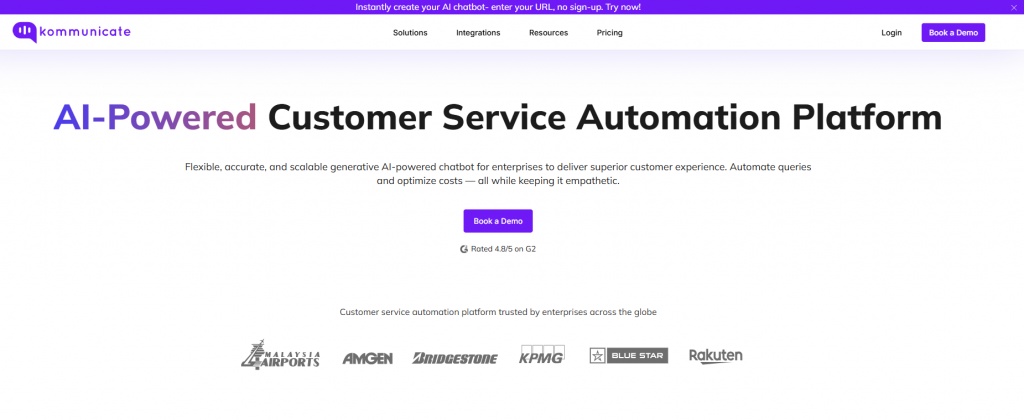The image size is (1024, 420).
Task: Click the Amgen logo
Action: [x=368, y=358]
